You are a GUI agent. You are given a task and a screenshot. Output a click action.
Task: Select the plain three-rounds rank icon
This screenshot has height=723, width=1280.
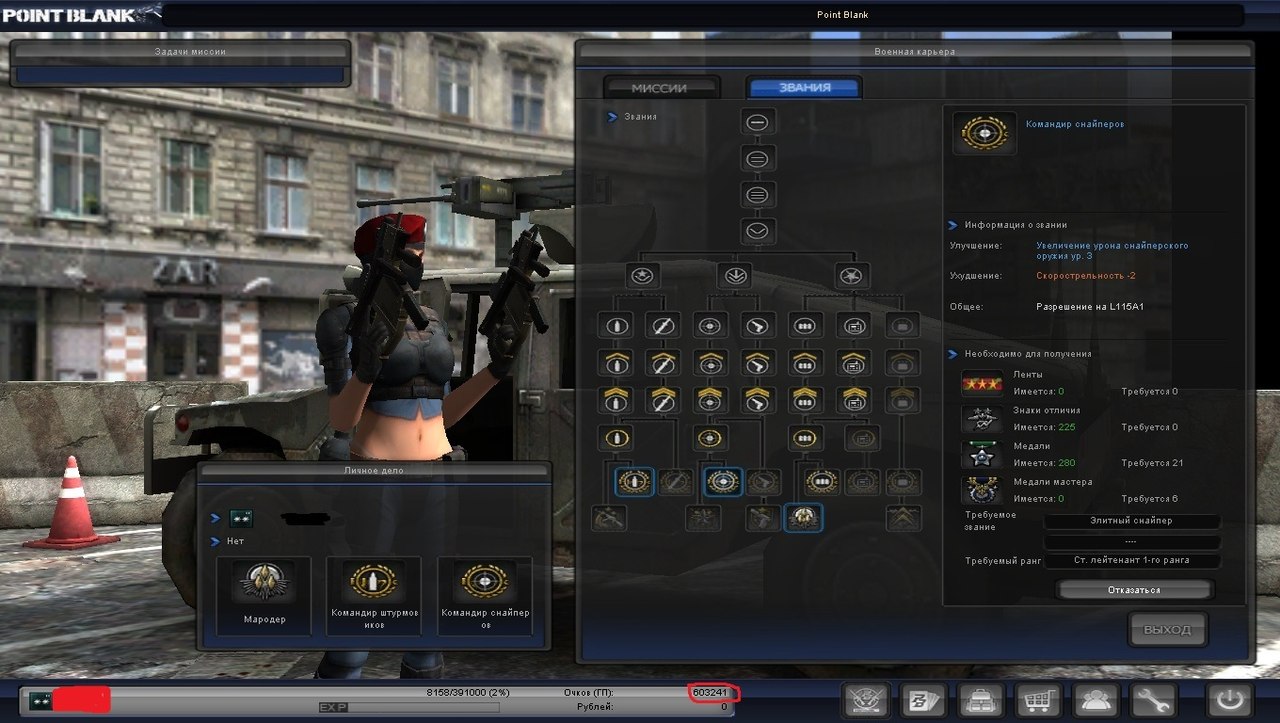[805, 324]
